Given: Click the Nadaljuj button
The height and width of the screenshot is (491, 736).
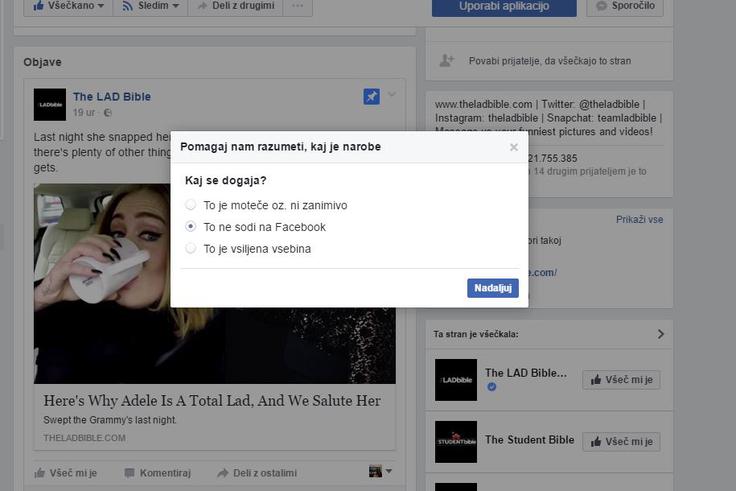Looking at the screenshot, I should pyautogui.click(x=492, y=288).
